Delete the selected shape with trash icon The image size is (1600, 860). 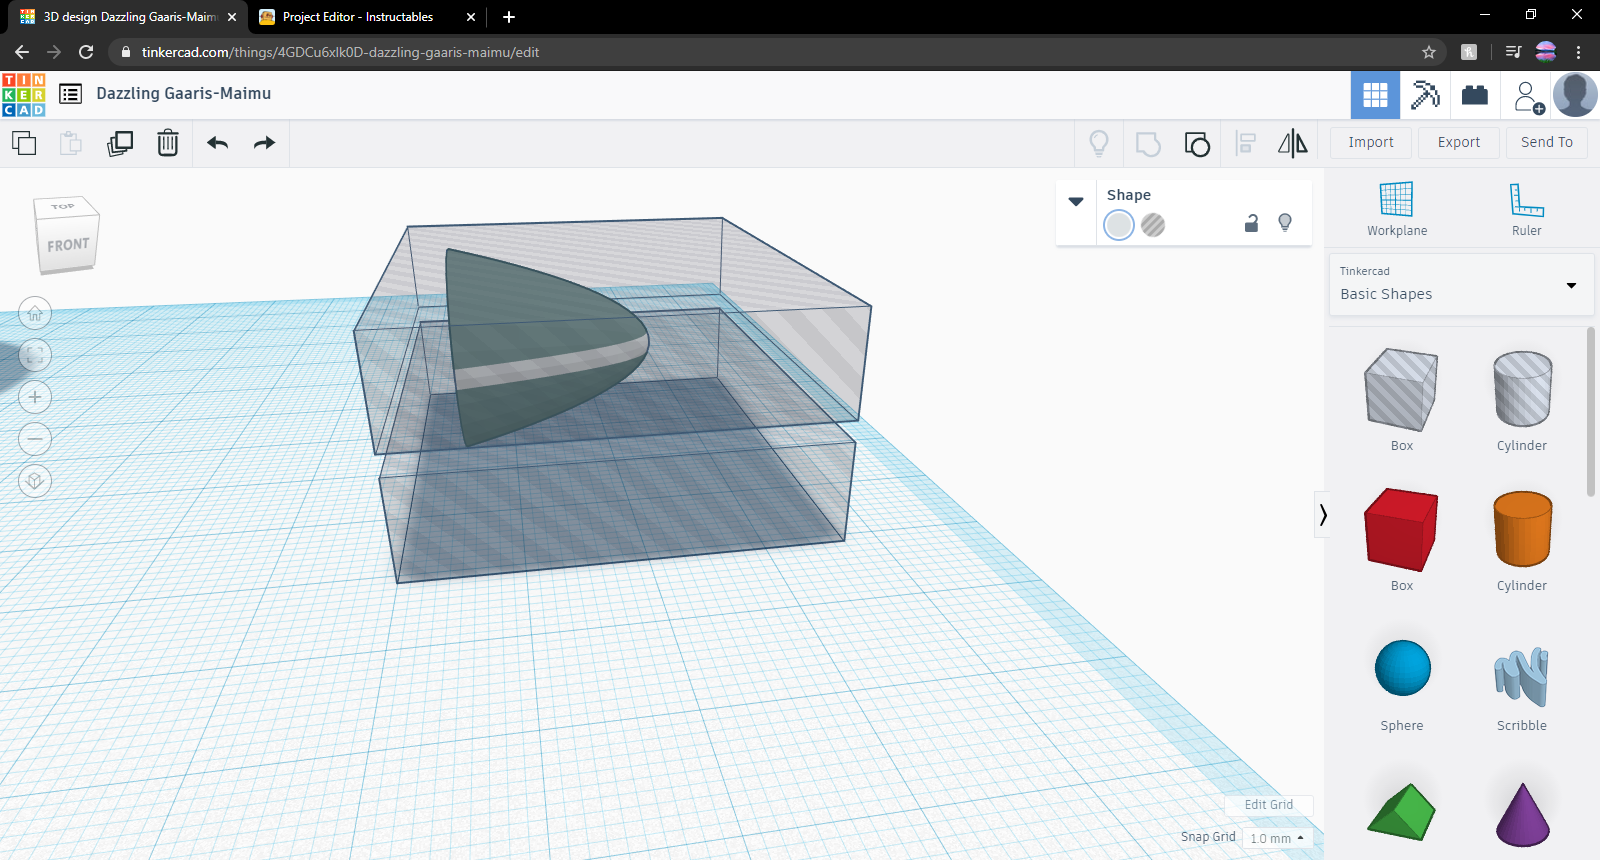(x=168, y=143)
